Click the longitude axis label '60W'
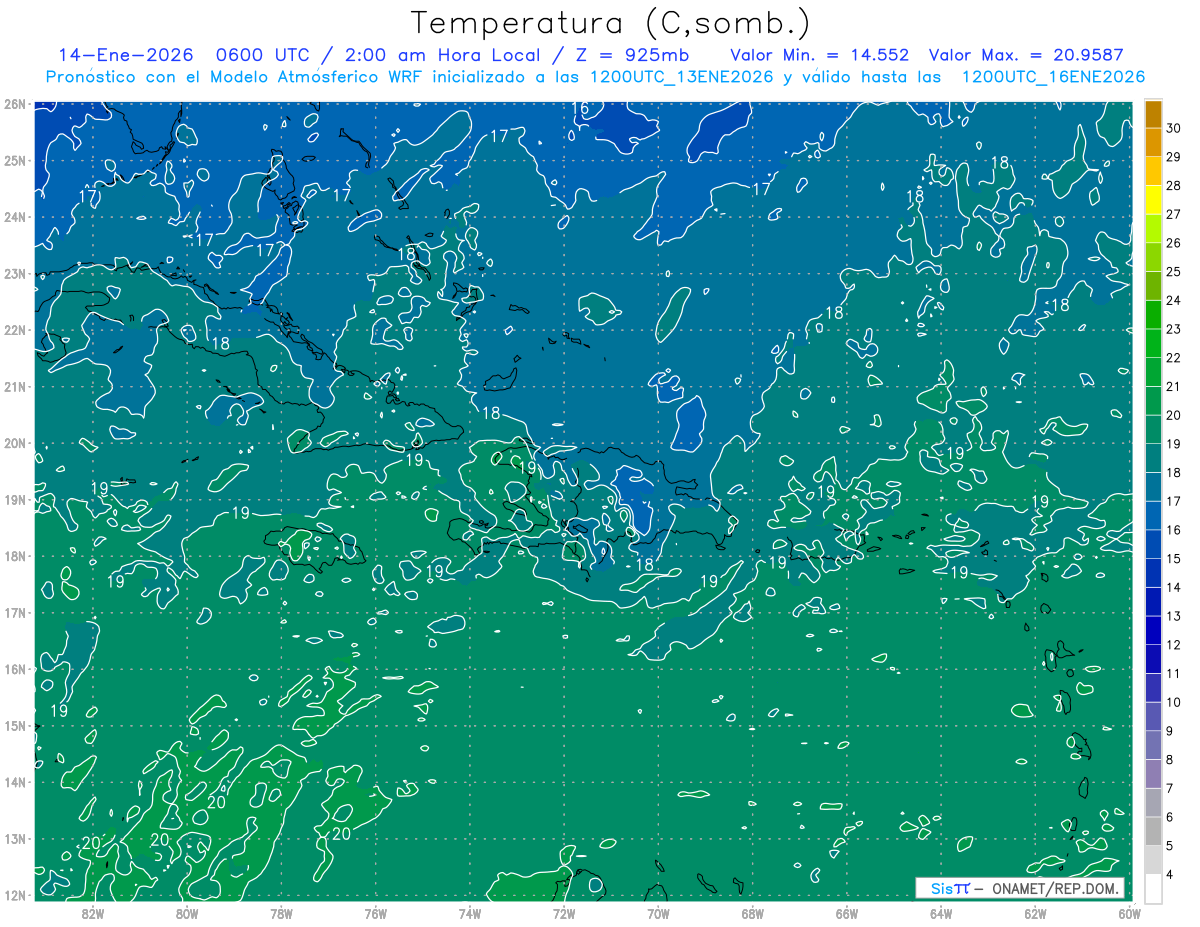 (x=1129, y=913)
